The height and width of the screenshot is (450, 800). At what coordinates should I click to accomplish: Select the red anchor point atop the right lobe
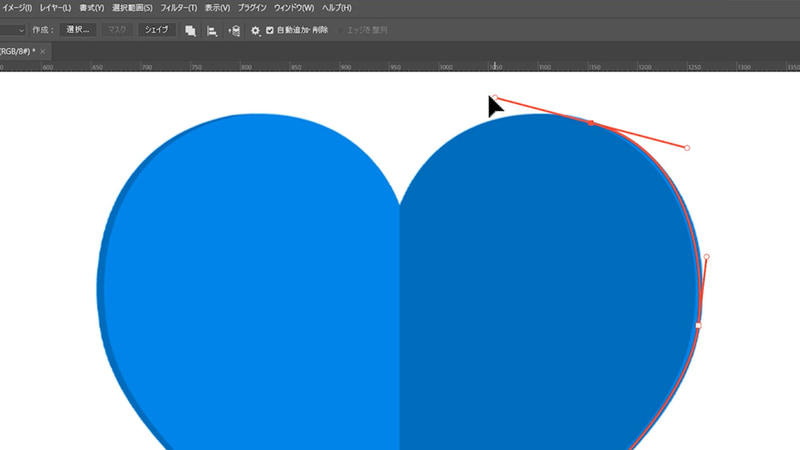click(x=591, y=123)
